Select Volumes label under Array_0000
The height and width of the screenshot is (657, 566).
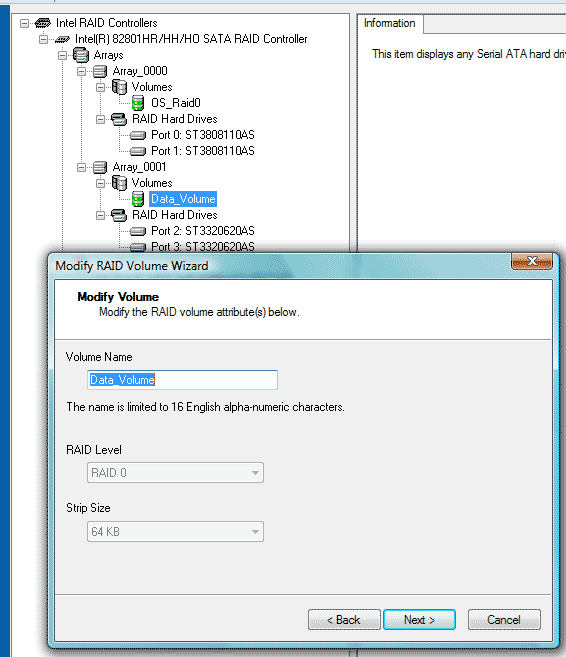pyautogui.click(x=152, y=87)
